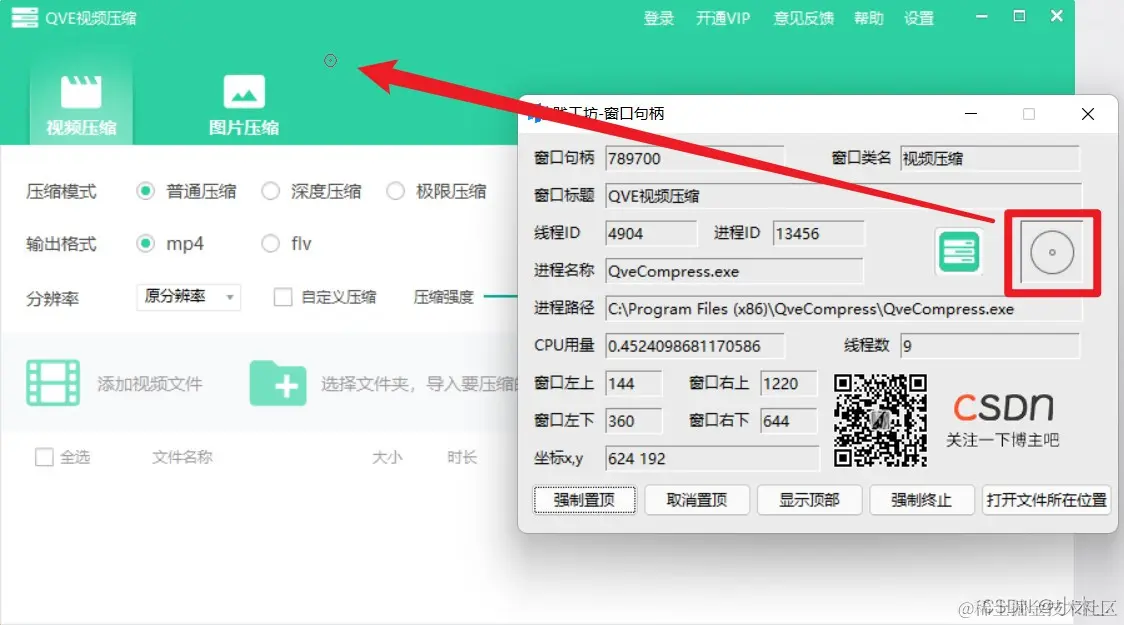Click the green add folder icon
This screenshot has height=625, width=1124.
278,383
